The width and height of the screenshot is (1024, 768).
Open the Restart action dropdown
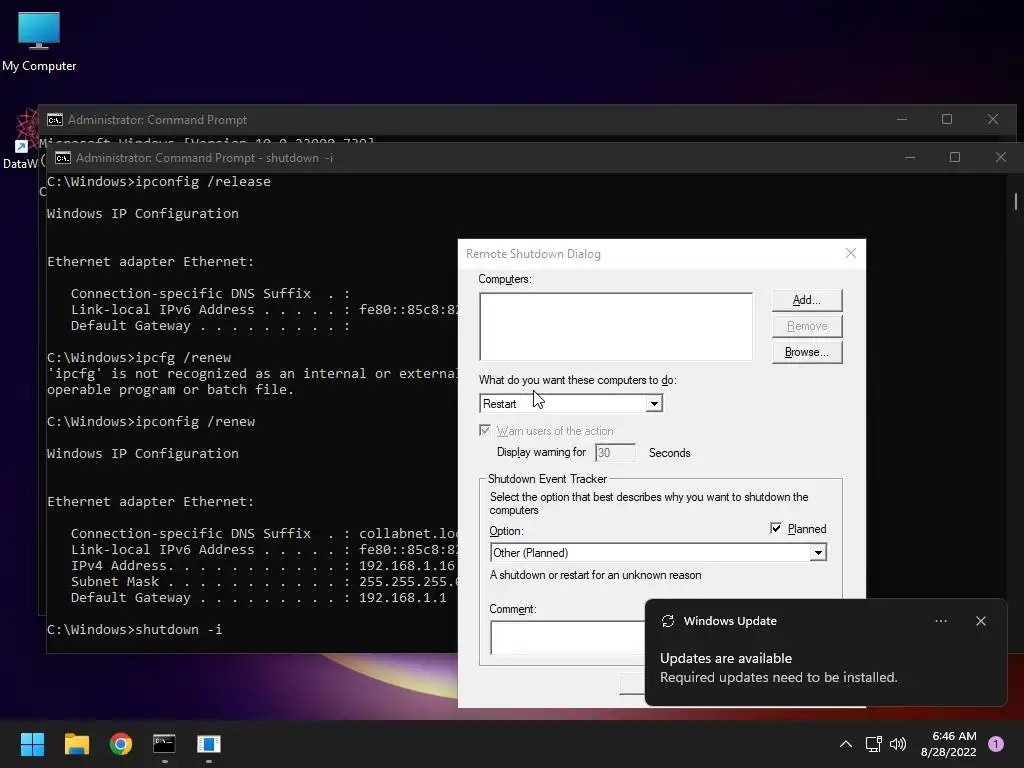[654, 404]
